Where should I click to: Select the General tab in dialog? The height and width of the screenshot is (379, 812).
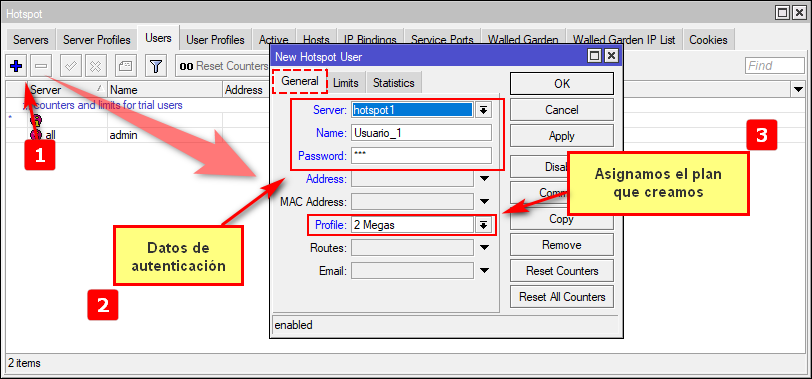click(300, 81)
